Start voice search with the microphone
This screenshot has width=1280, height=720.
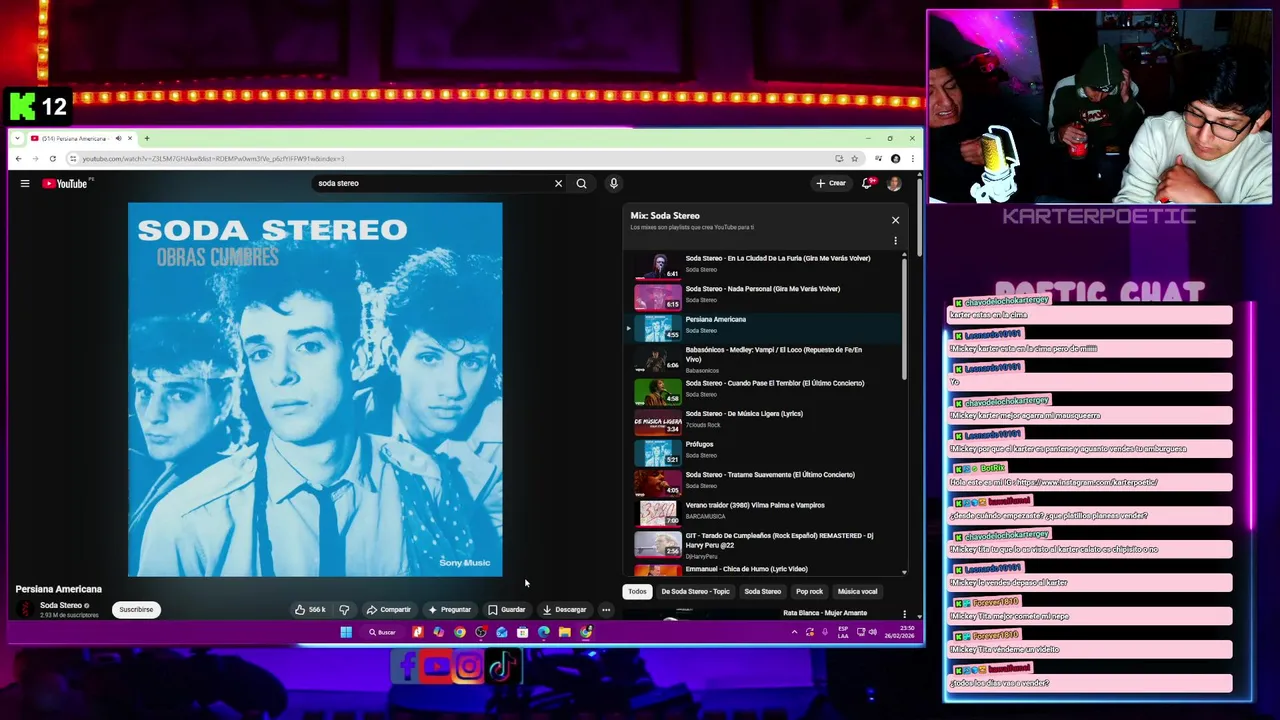(x=613, y=183)
